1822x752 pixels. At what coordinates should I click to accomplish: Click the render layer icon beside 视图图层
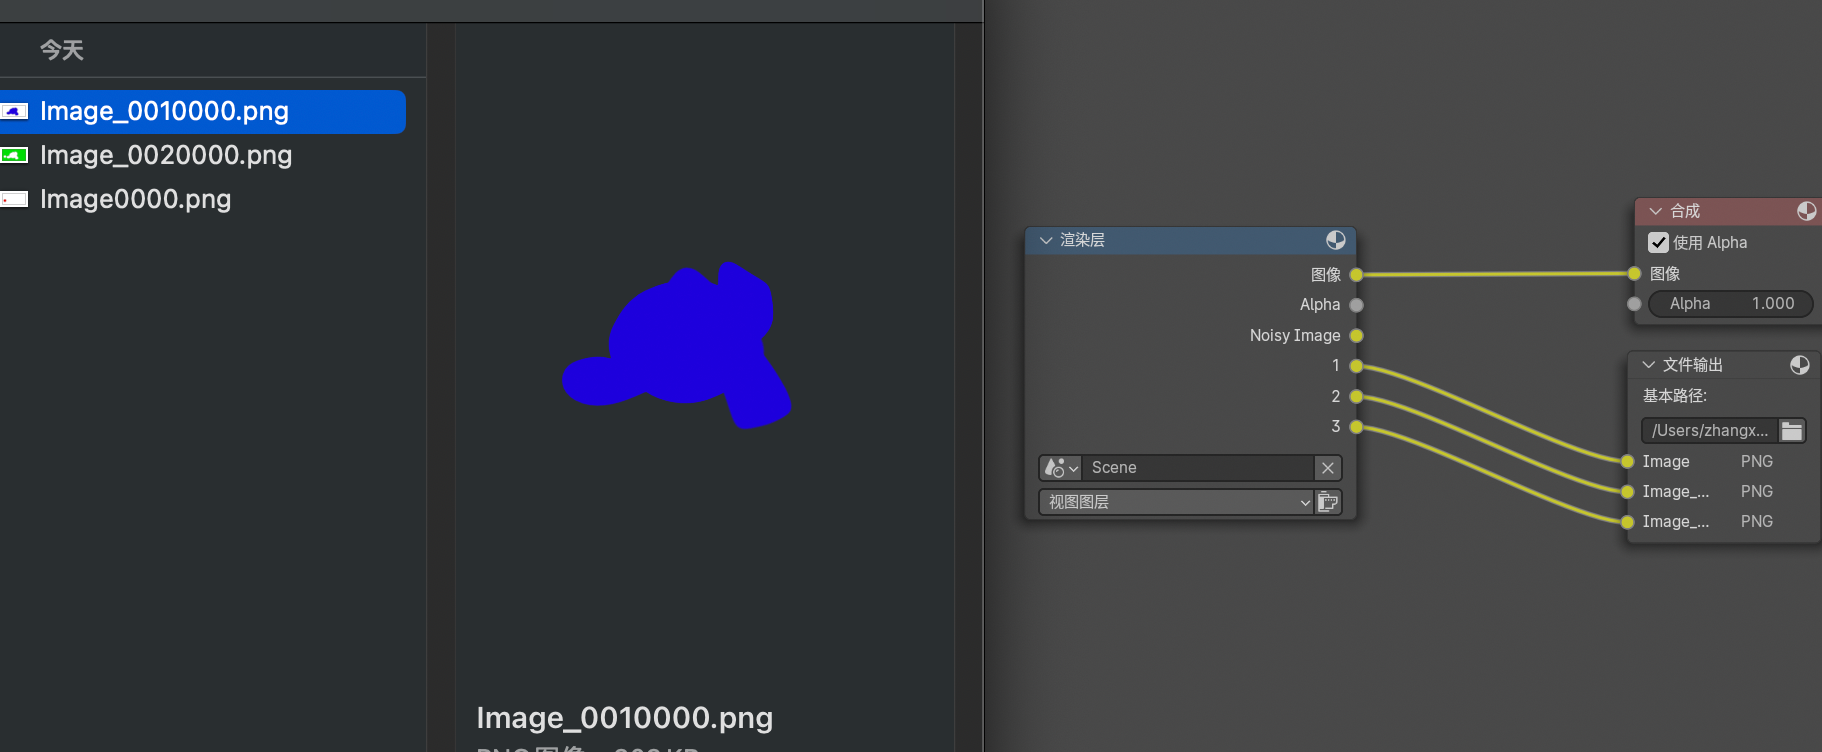(x=1328, y=502)
